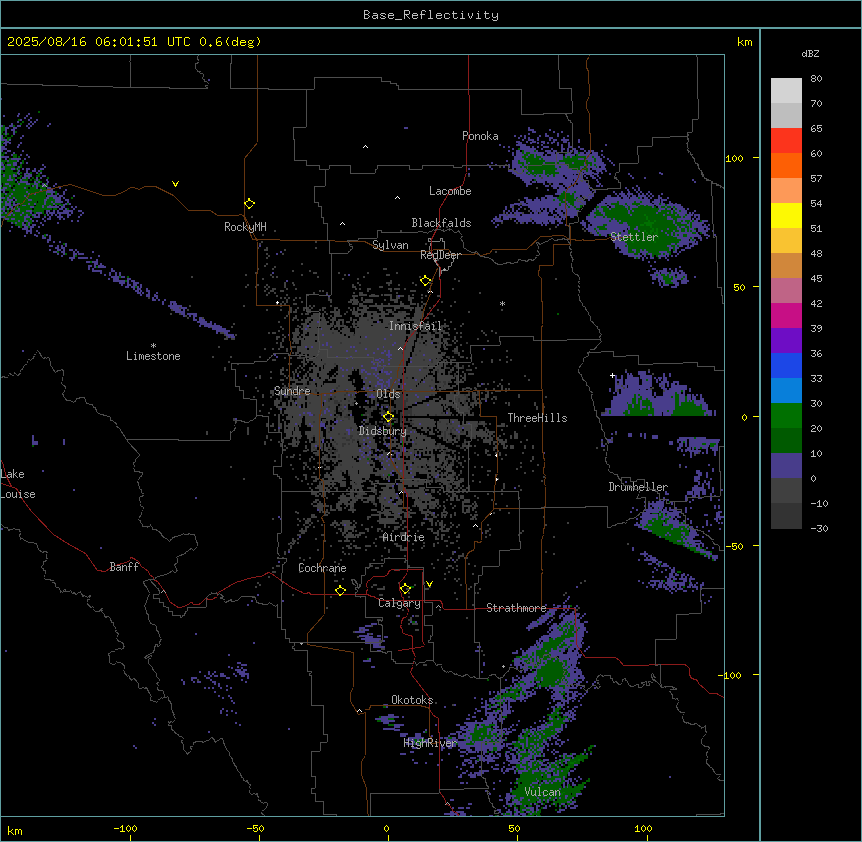Click the Sundre town label

coord(292,391)
